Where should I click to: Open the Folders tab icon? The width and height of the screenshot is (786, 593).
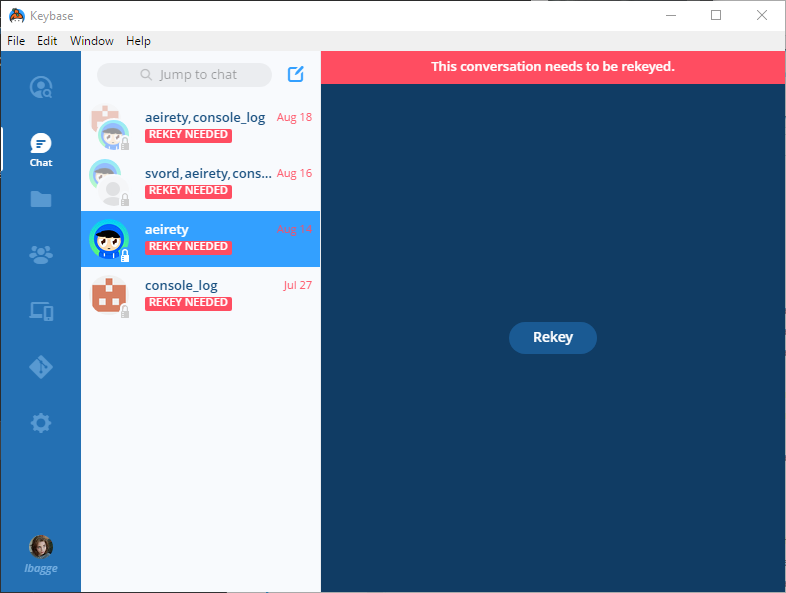click(41, 199)
